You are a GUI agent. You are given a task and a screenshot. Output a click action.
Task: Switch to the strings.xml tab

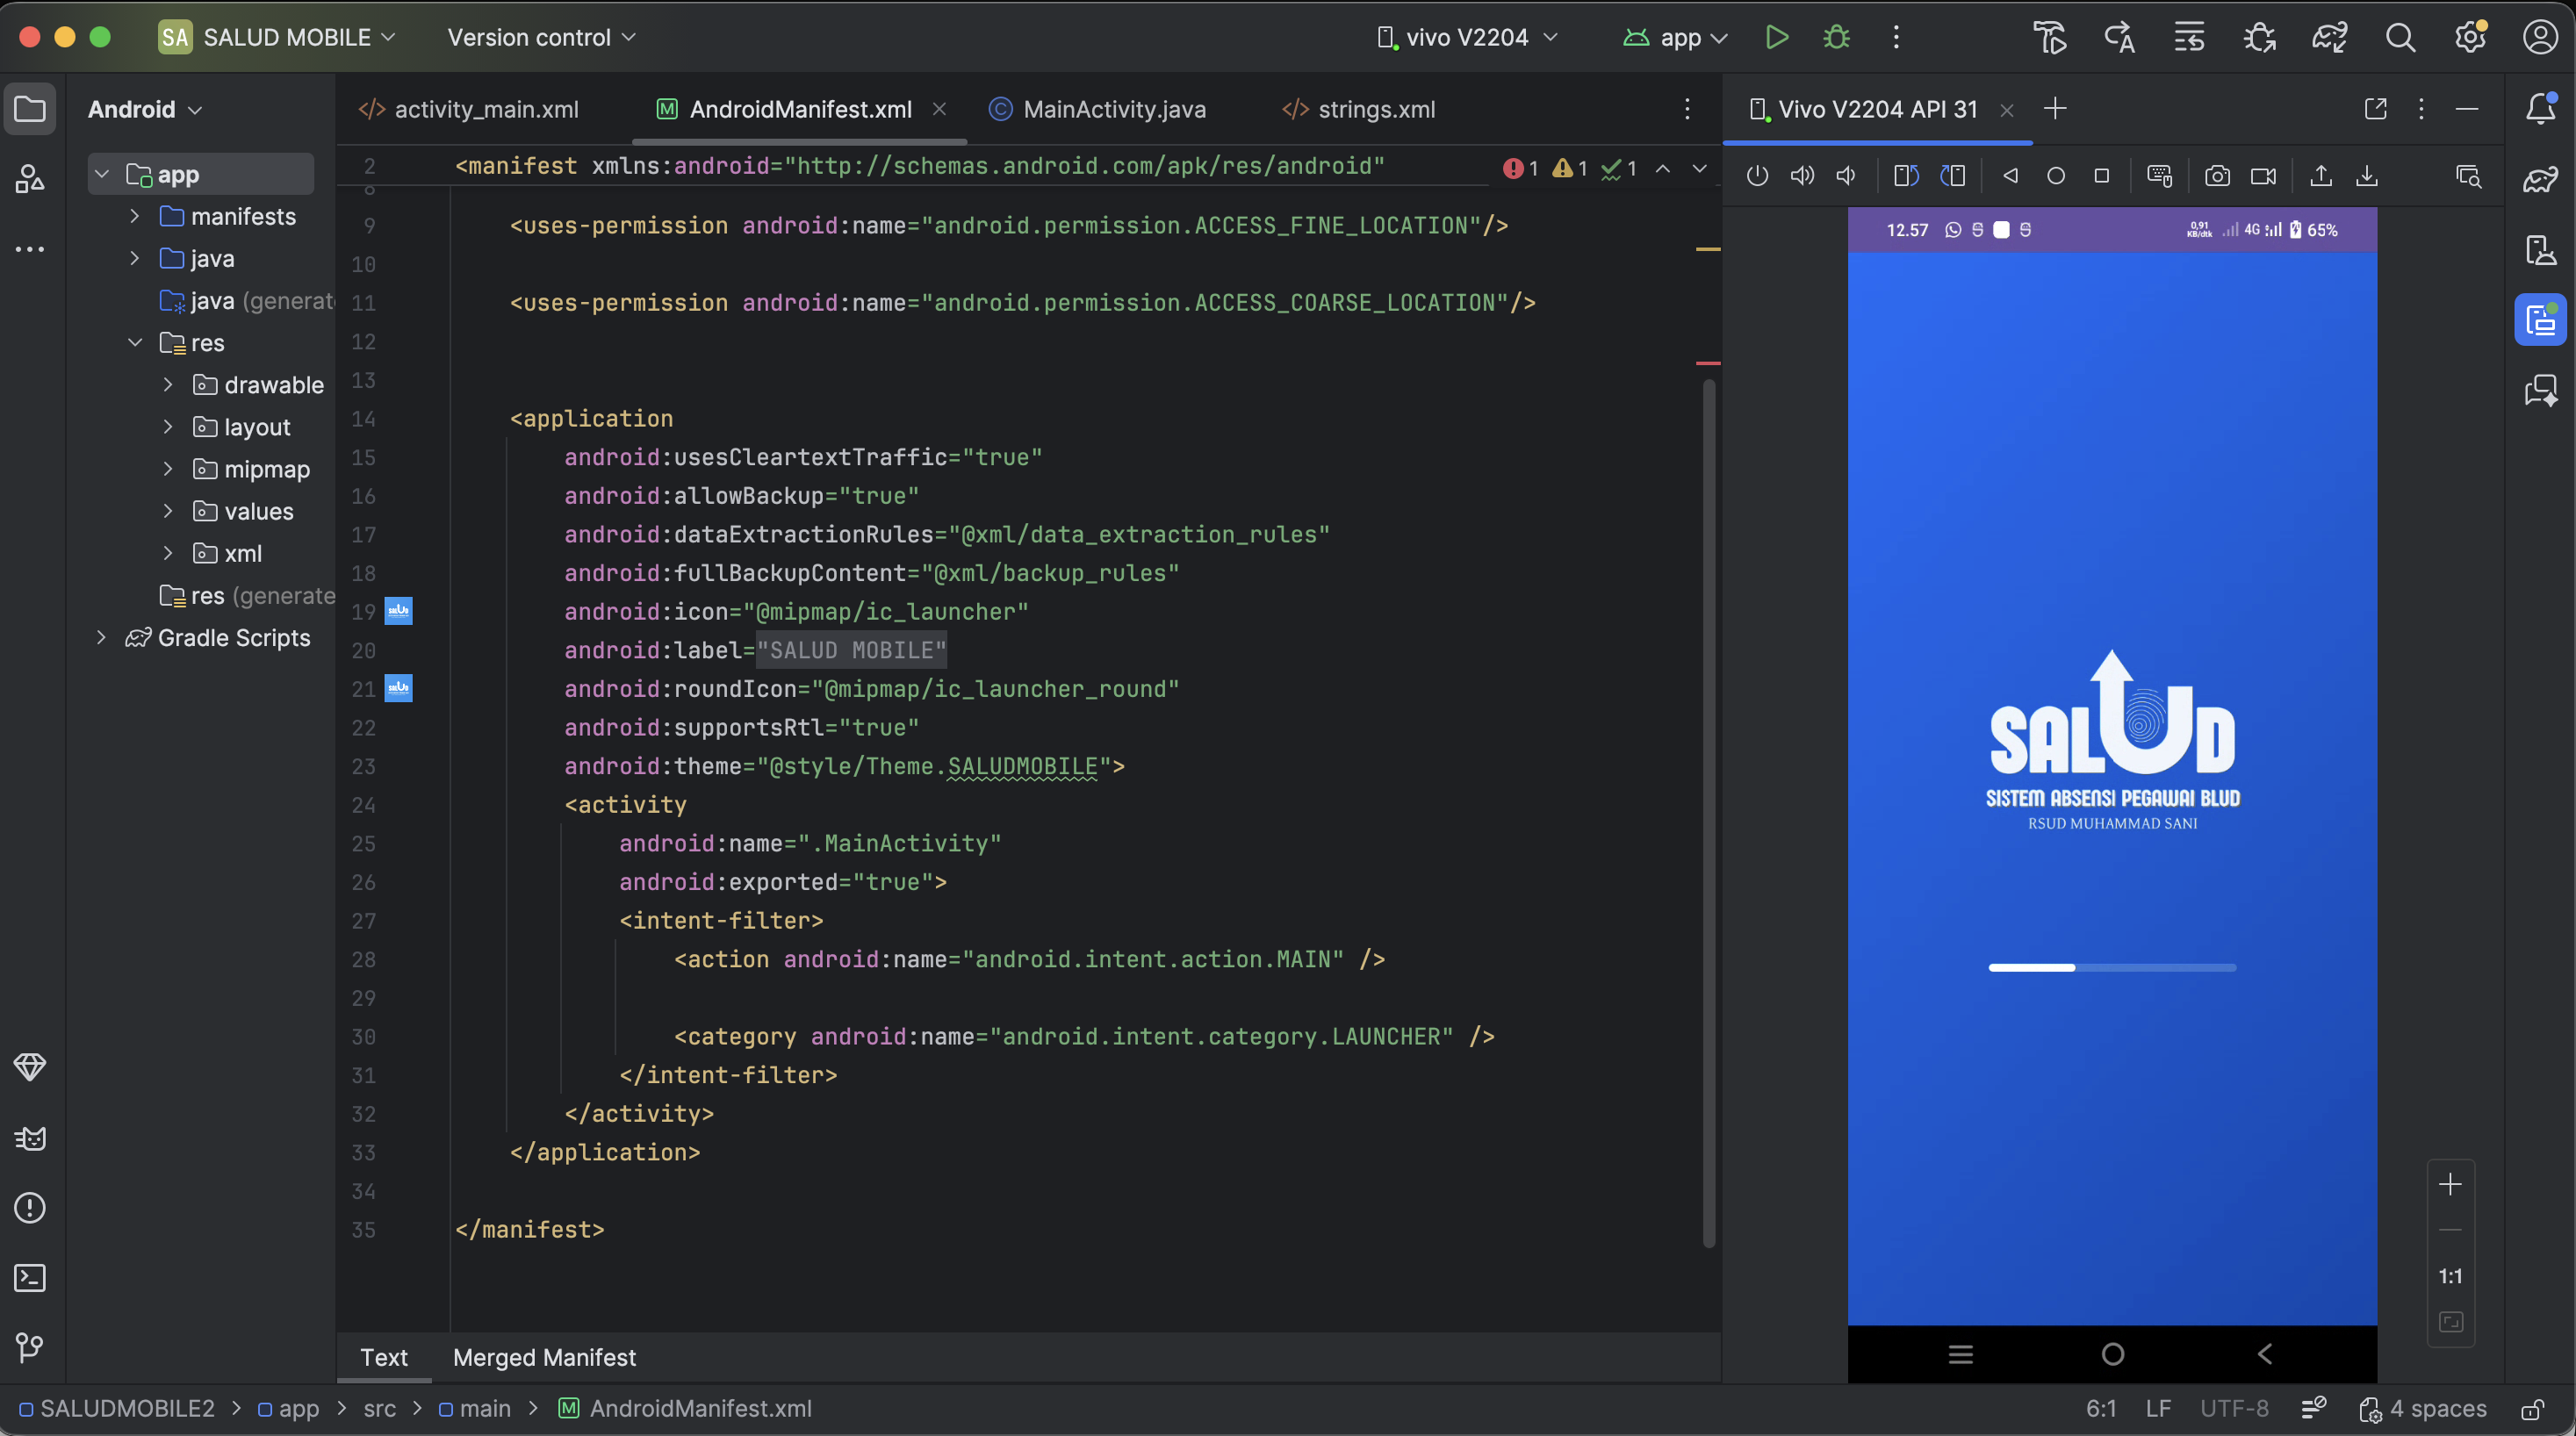pyautogui.click(x=1358, y=109)
